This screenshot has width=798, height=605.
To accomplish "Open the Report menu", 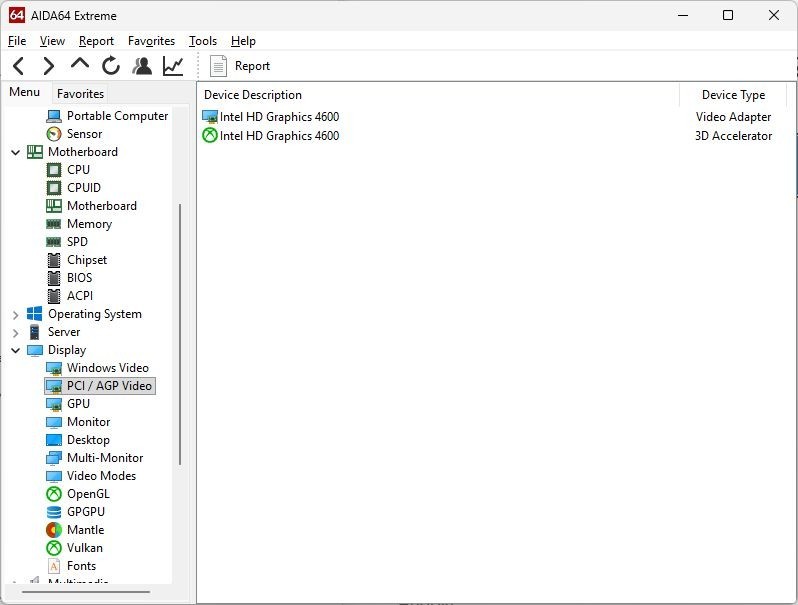I will click(x=96, y=41).
